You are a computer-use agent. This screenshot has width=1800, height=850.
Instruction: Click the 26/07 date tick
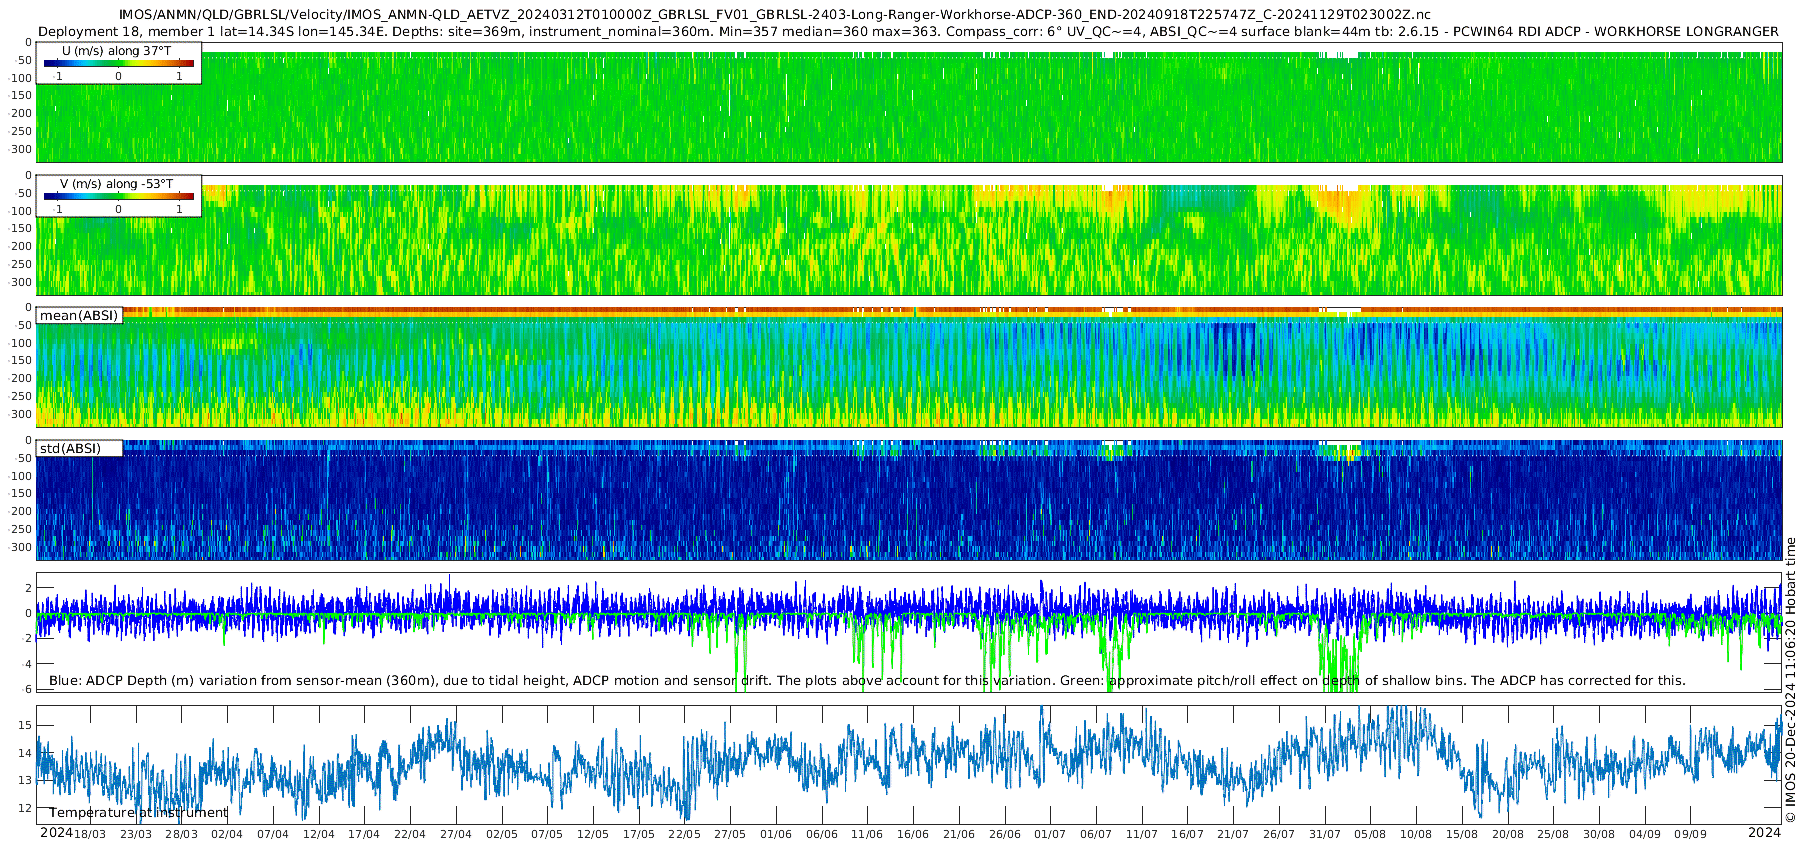pyautogui.click(x=1279, y=834)
